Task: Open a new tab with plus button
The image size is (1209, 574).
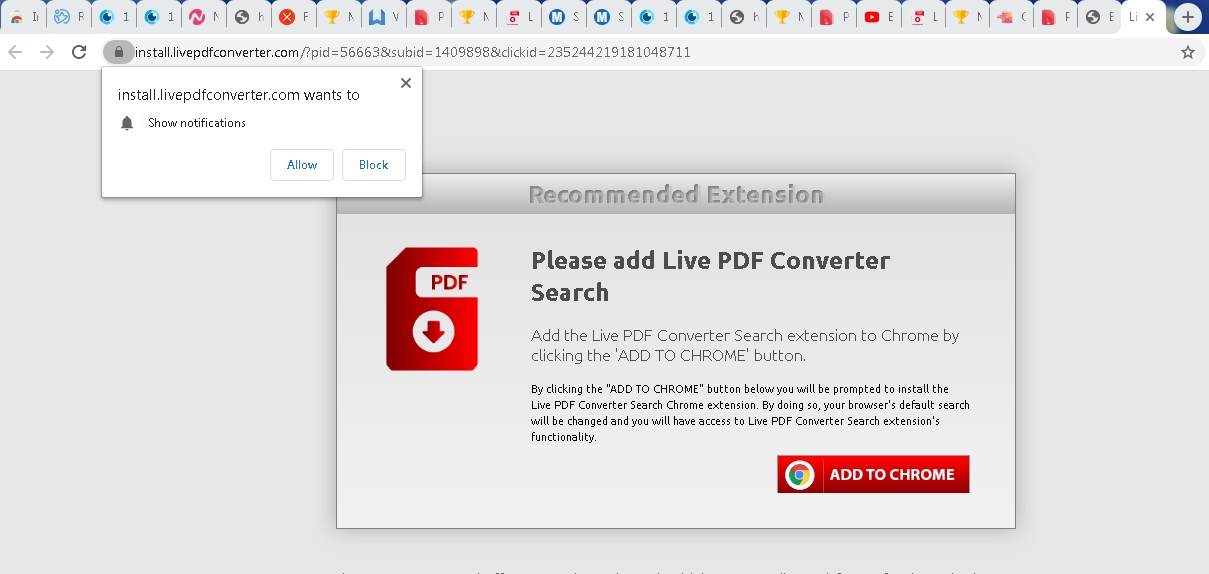Action: coord(1188,17)
